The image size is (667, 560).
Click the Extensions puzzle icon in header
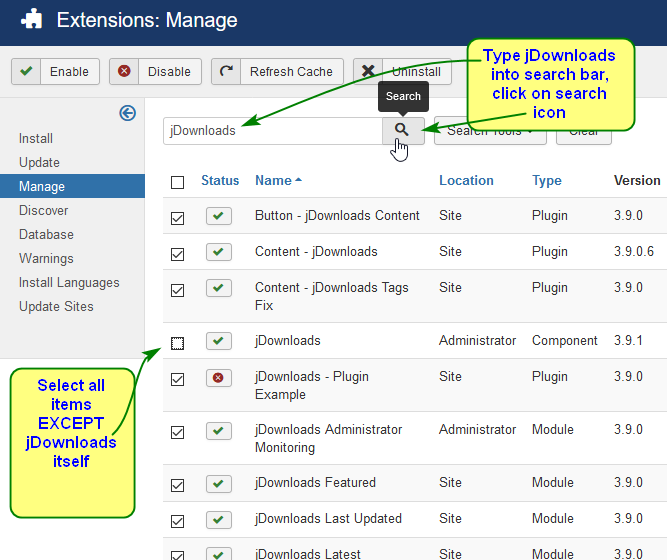click(x=31, y=20)
